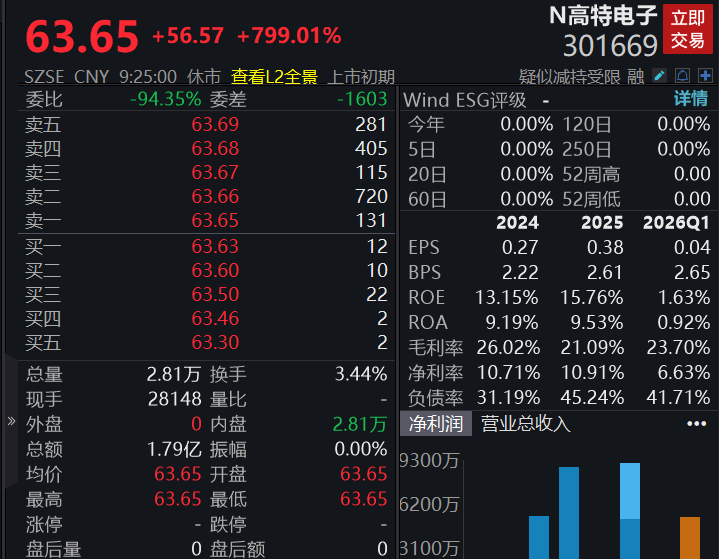Viewport: 719px width, 559px height.
Task: Click the 疑似减持受限 label
Action: 570,77
